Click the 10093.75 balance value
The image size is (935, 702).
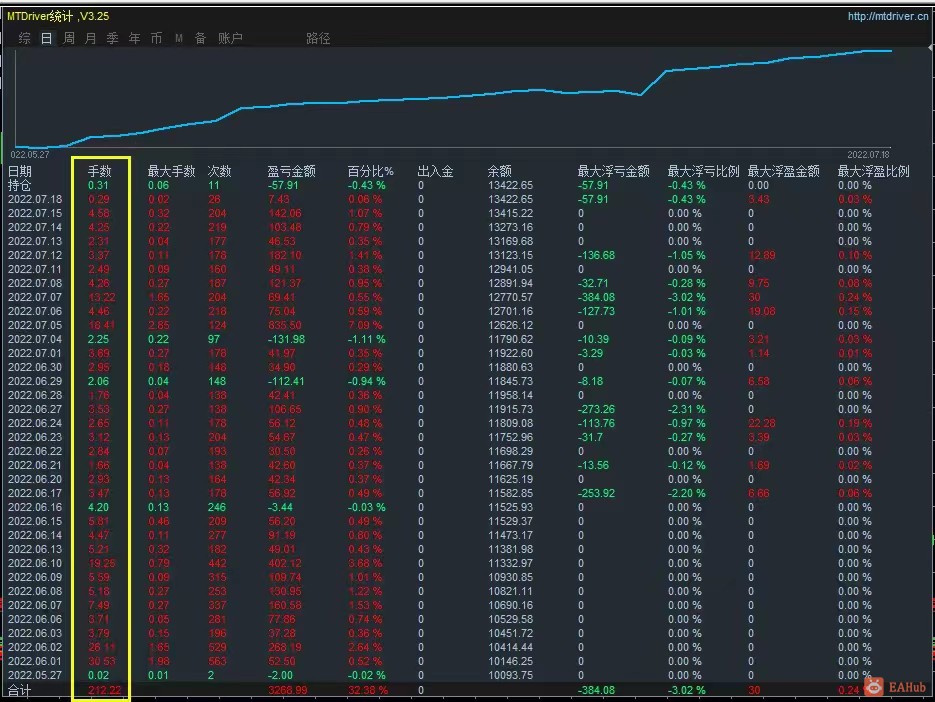point(510,675)
